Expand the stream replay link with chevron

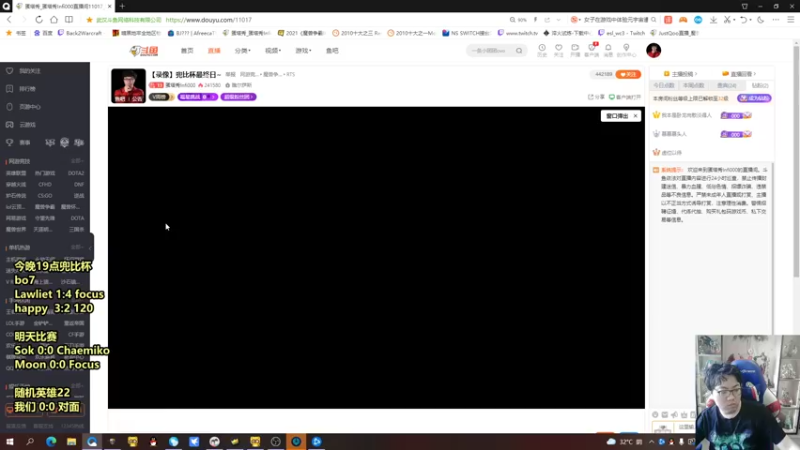(739, 74)
